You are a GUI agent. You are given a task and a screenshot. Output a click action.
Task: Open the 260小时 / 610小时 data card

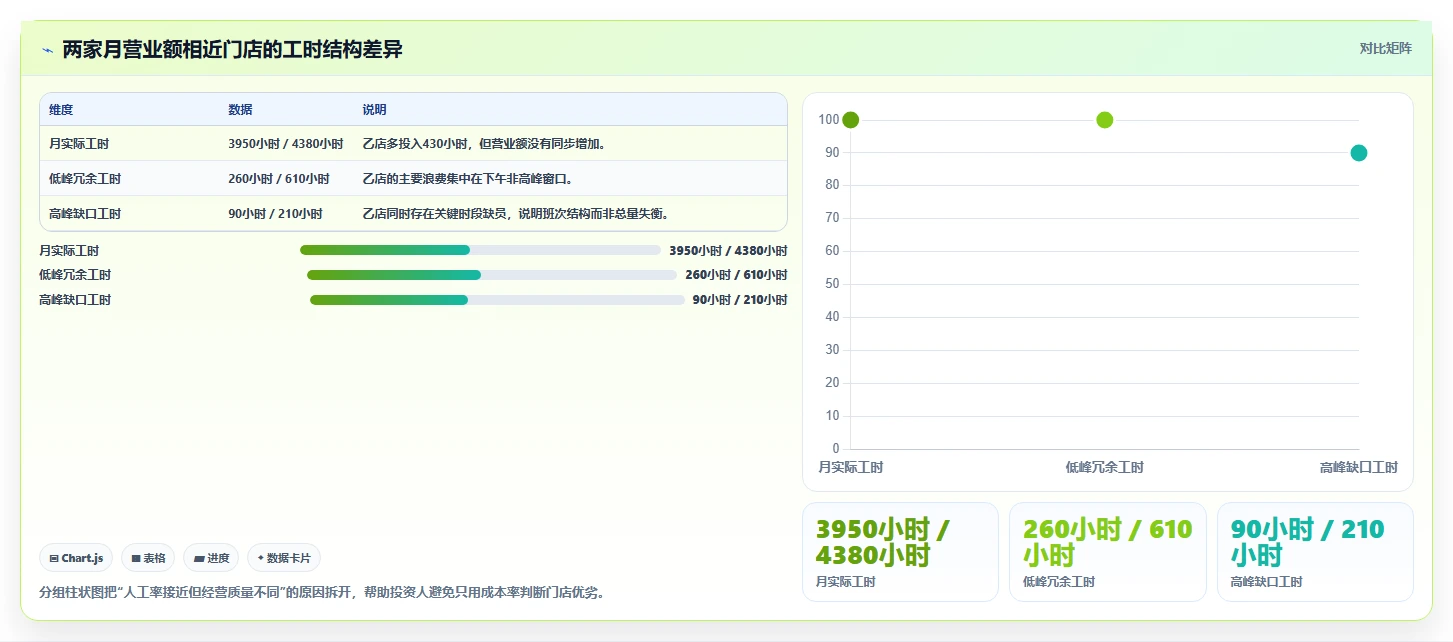click(x=1108, y=552)
